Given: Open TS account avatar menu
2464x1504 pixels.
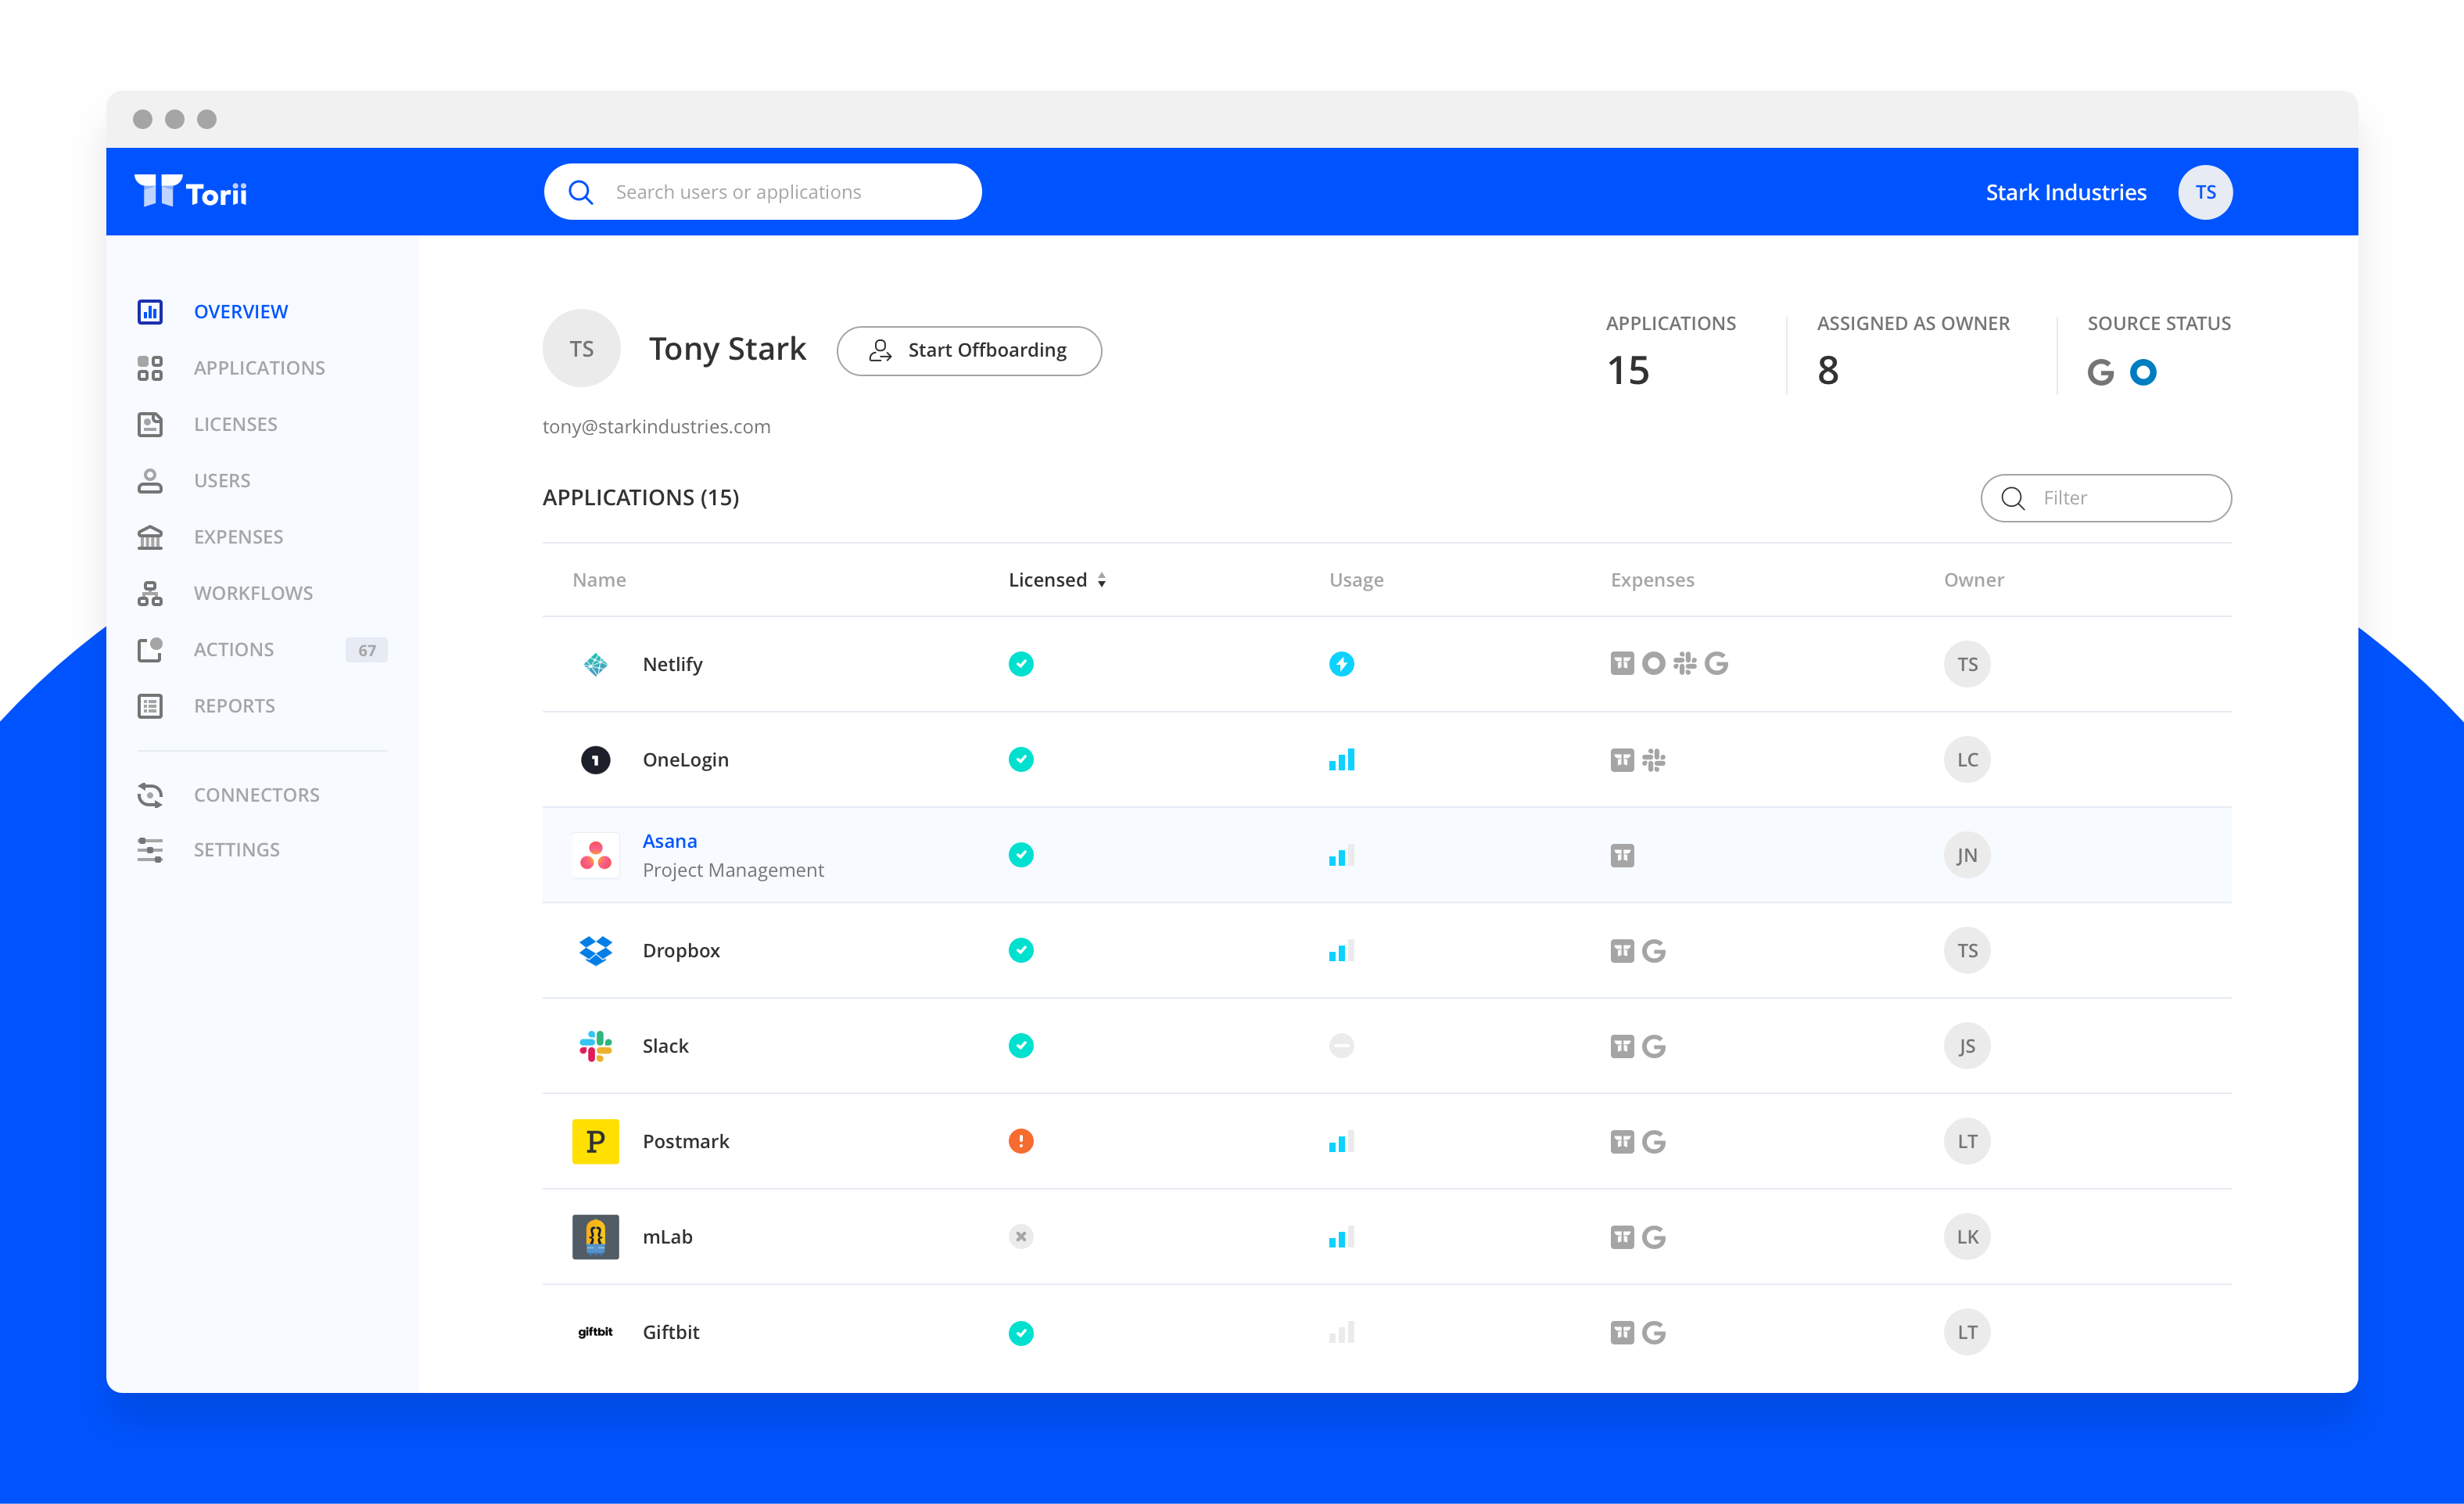Looking at the screenshot, I should (2204, 192).
